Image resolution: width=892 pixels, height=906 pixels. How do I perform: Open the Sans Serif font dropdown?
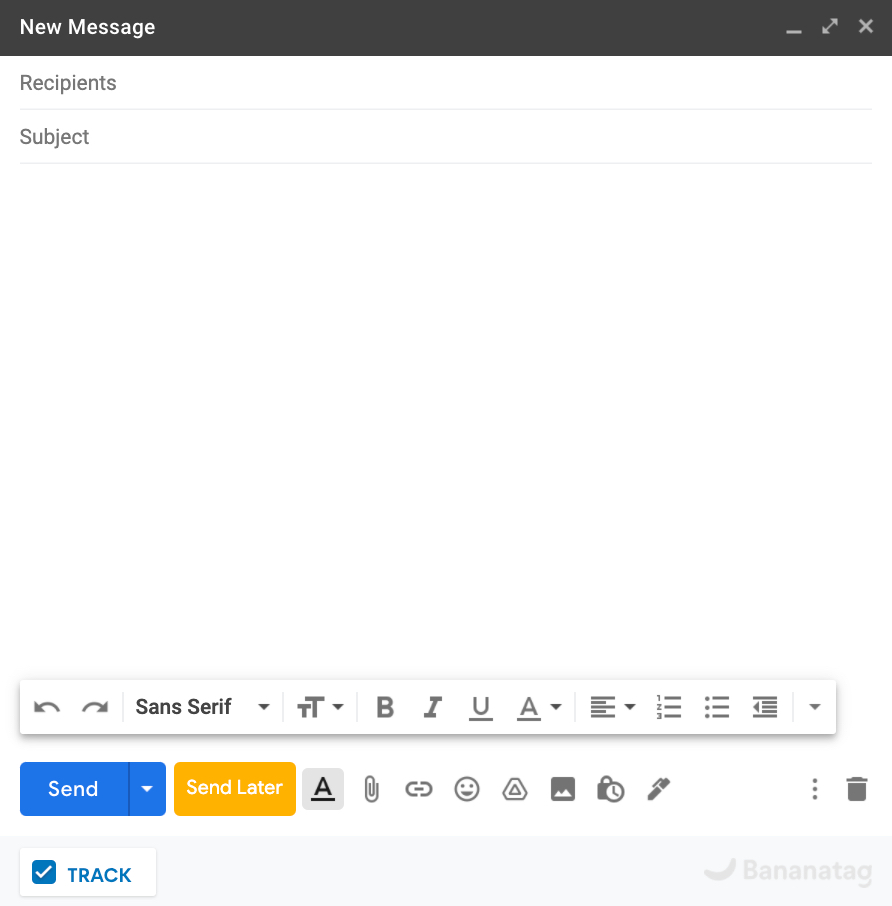(203, 707)
